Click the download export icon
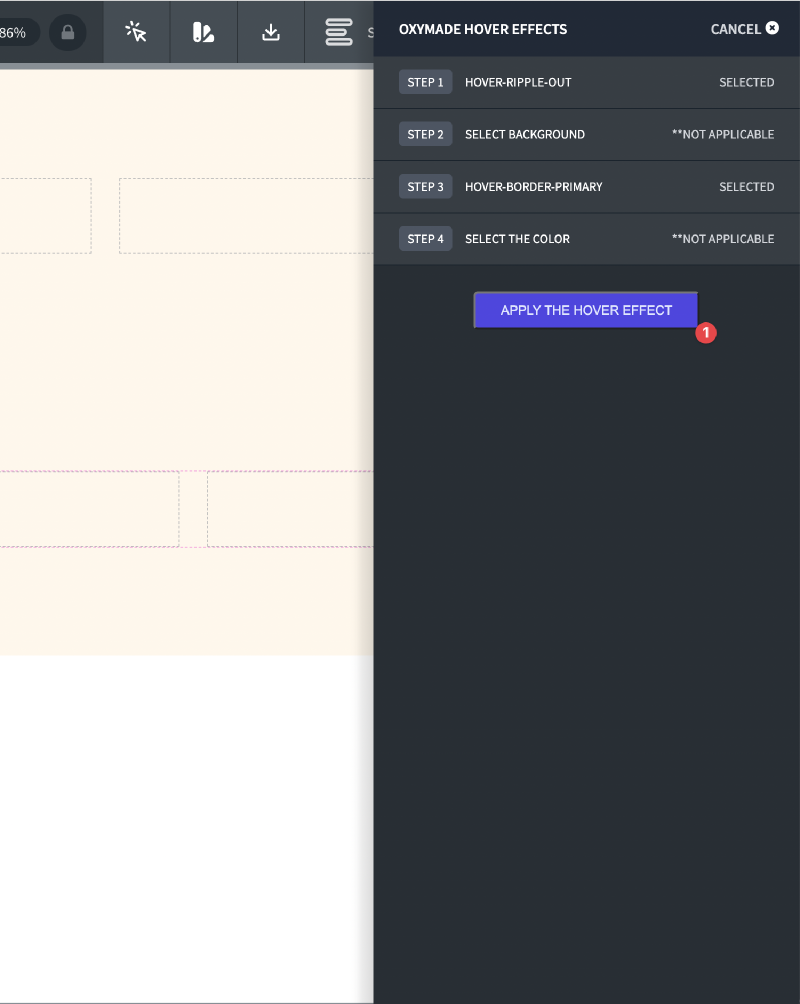Screen dimensions: 800x1004 [270, 31]
